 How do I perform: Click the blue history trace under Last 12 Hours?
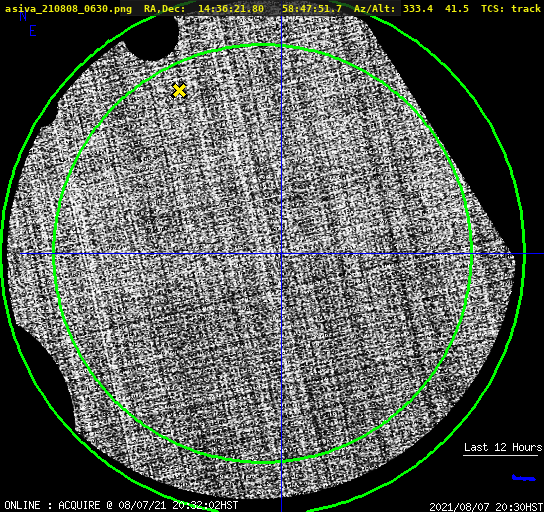524,478
